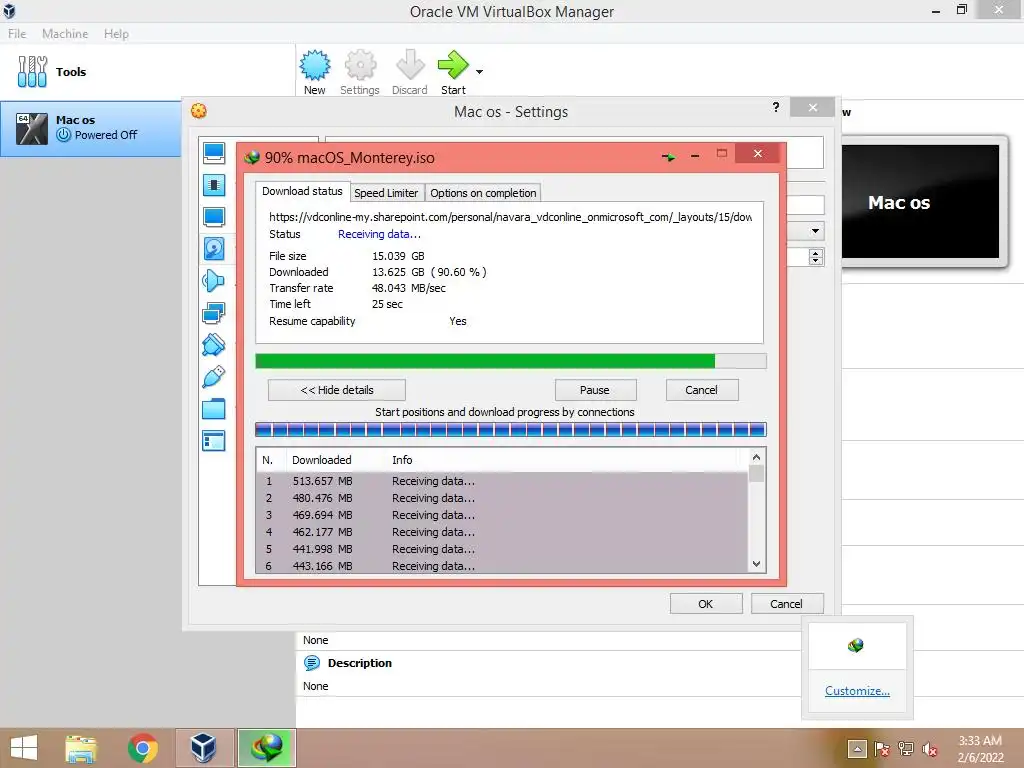Screen dimensions: 1024x768
Task: Click the New virtual machine toolbar icon
Action: point(315,65)
